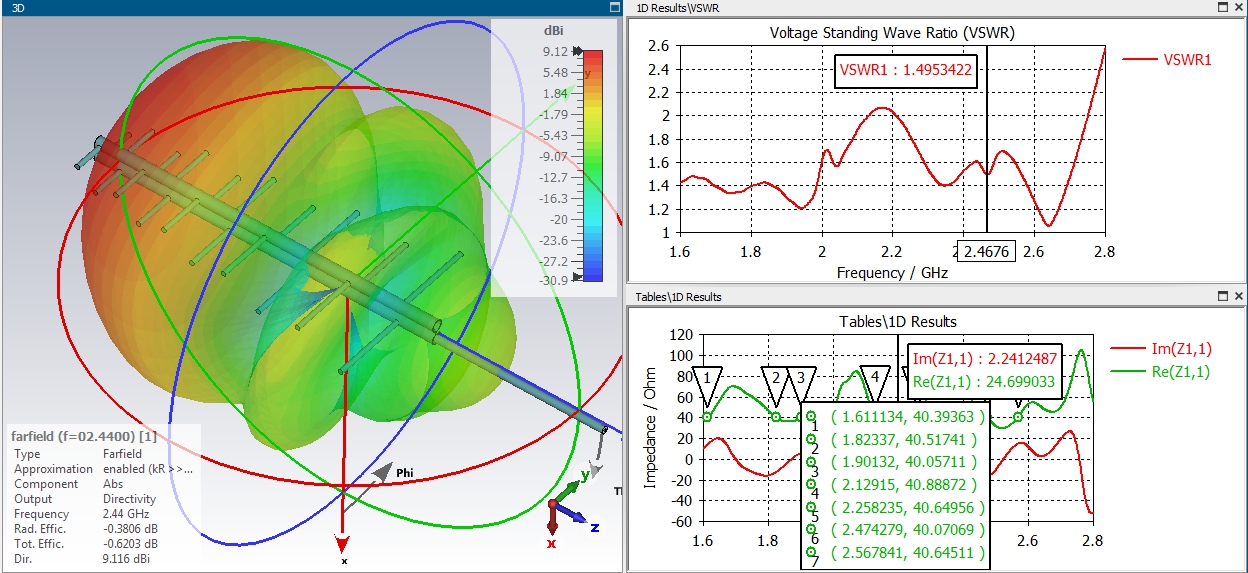Click the VSWR1 : 1.4953422 marker box
Viewport: 1248px width, 573px height.
[906, 70]
